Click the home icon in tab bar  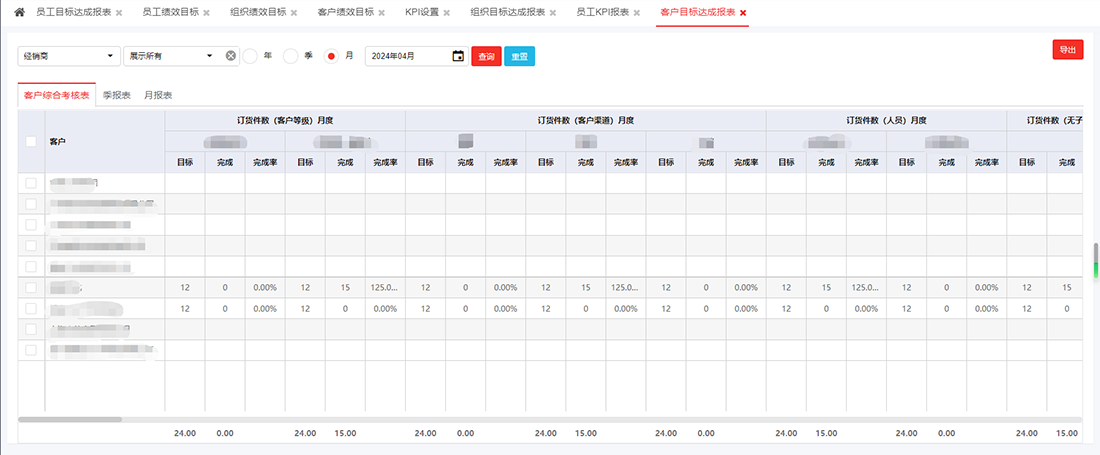[19, 12]
